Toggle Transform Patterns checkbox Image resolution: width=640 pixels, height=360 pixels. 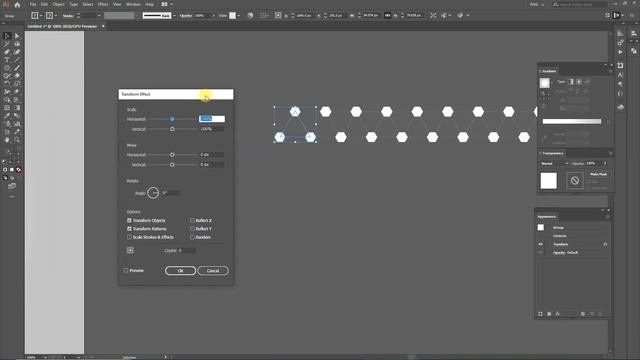[x=129, y=229]
